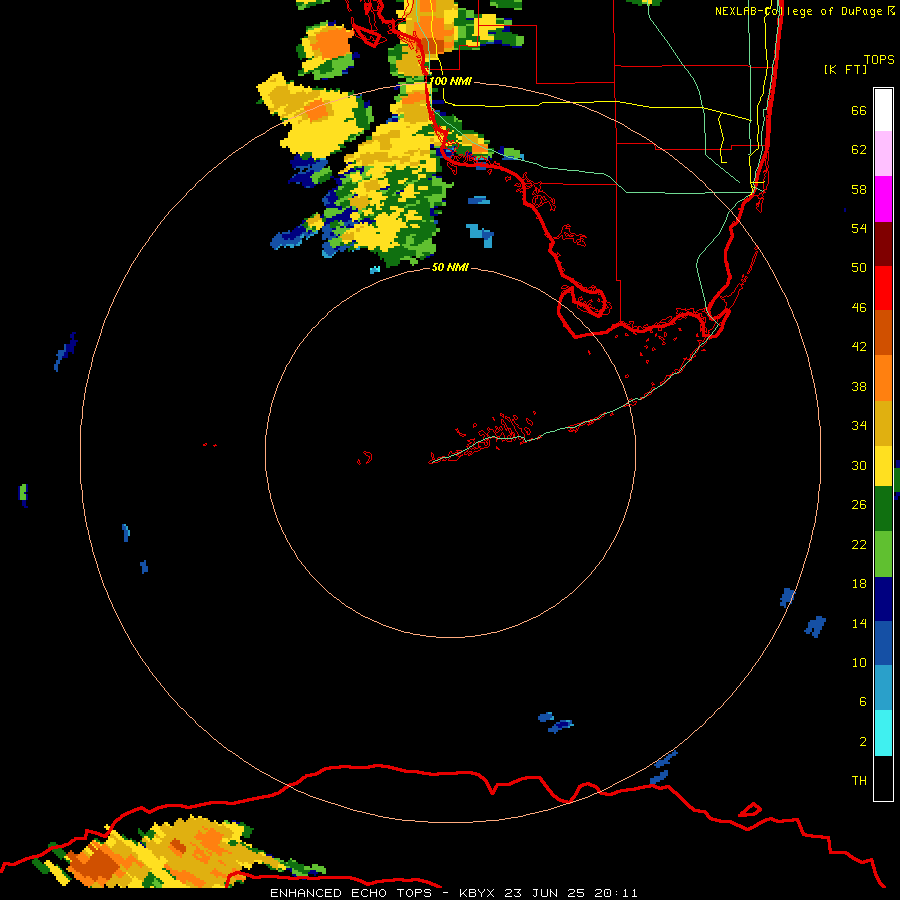Screen dimensions: 900x900
Task: Click the 'TOPS' legend title
Action: 879,60
